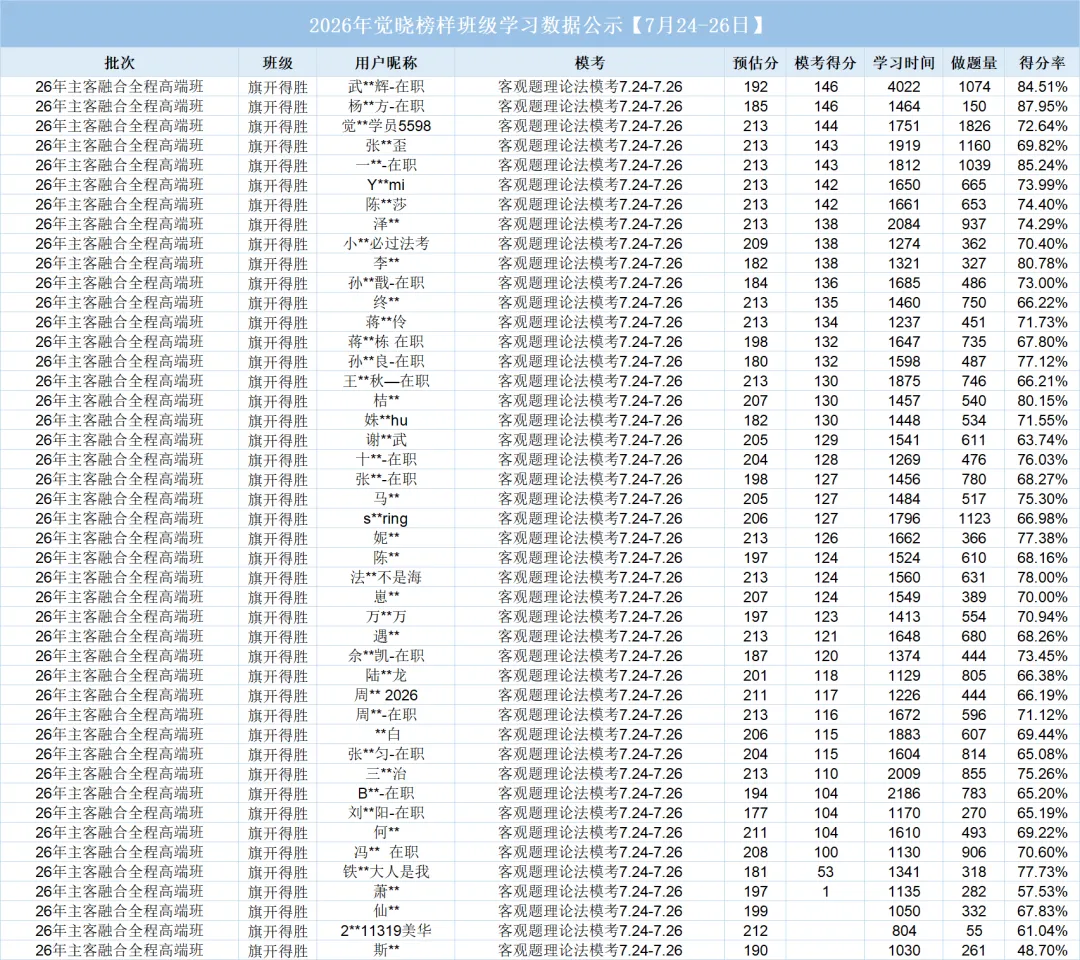The image size is (1080, 960).
Task: Select question count 1074
Action: (x=974, y=87)
